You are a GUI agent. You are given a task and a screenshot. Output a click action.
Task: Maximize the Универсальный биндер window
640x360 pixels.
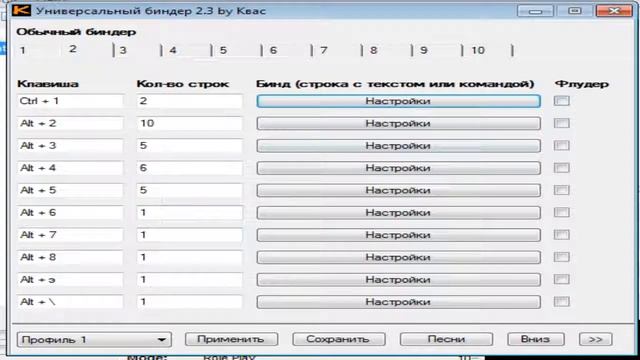click(575, 11)
